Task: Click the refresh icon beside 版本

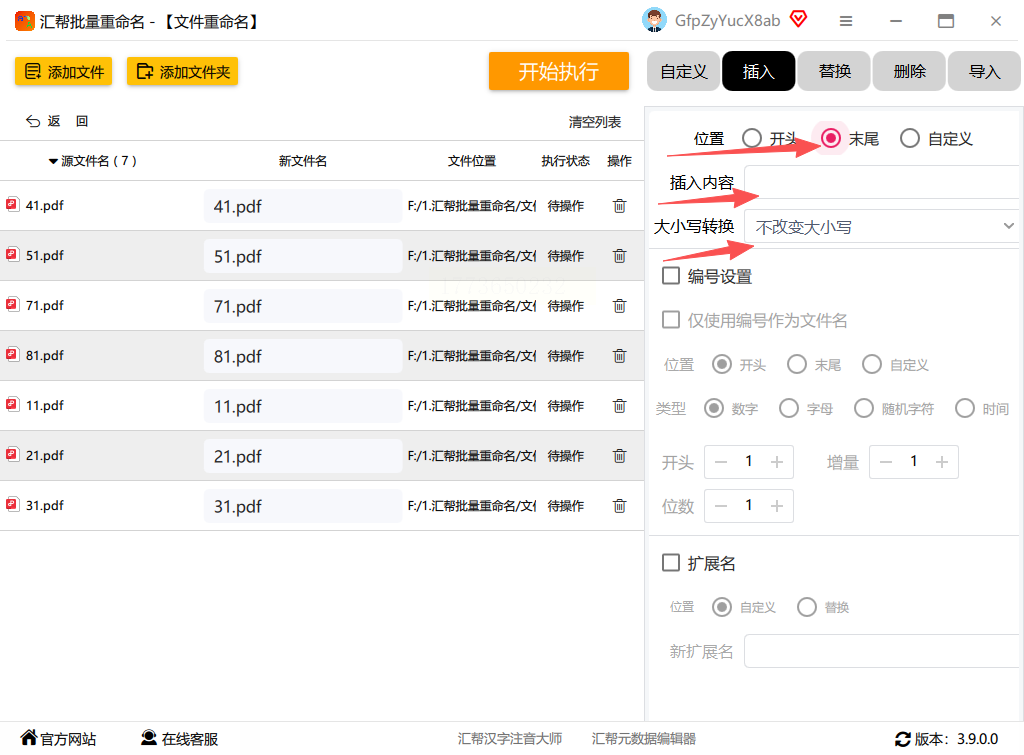Action: click(903, 739)
